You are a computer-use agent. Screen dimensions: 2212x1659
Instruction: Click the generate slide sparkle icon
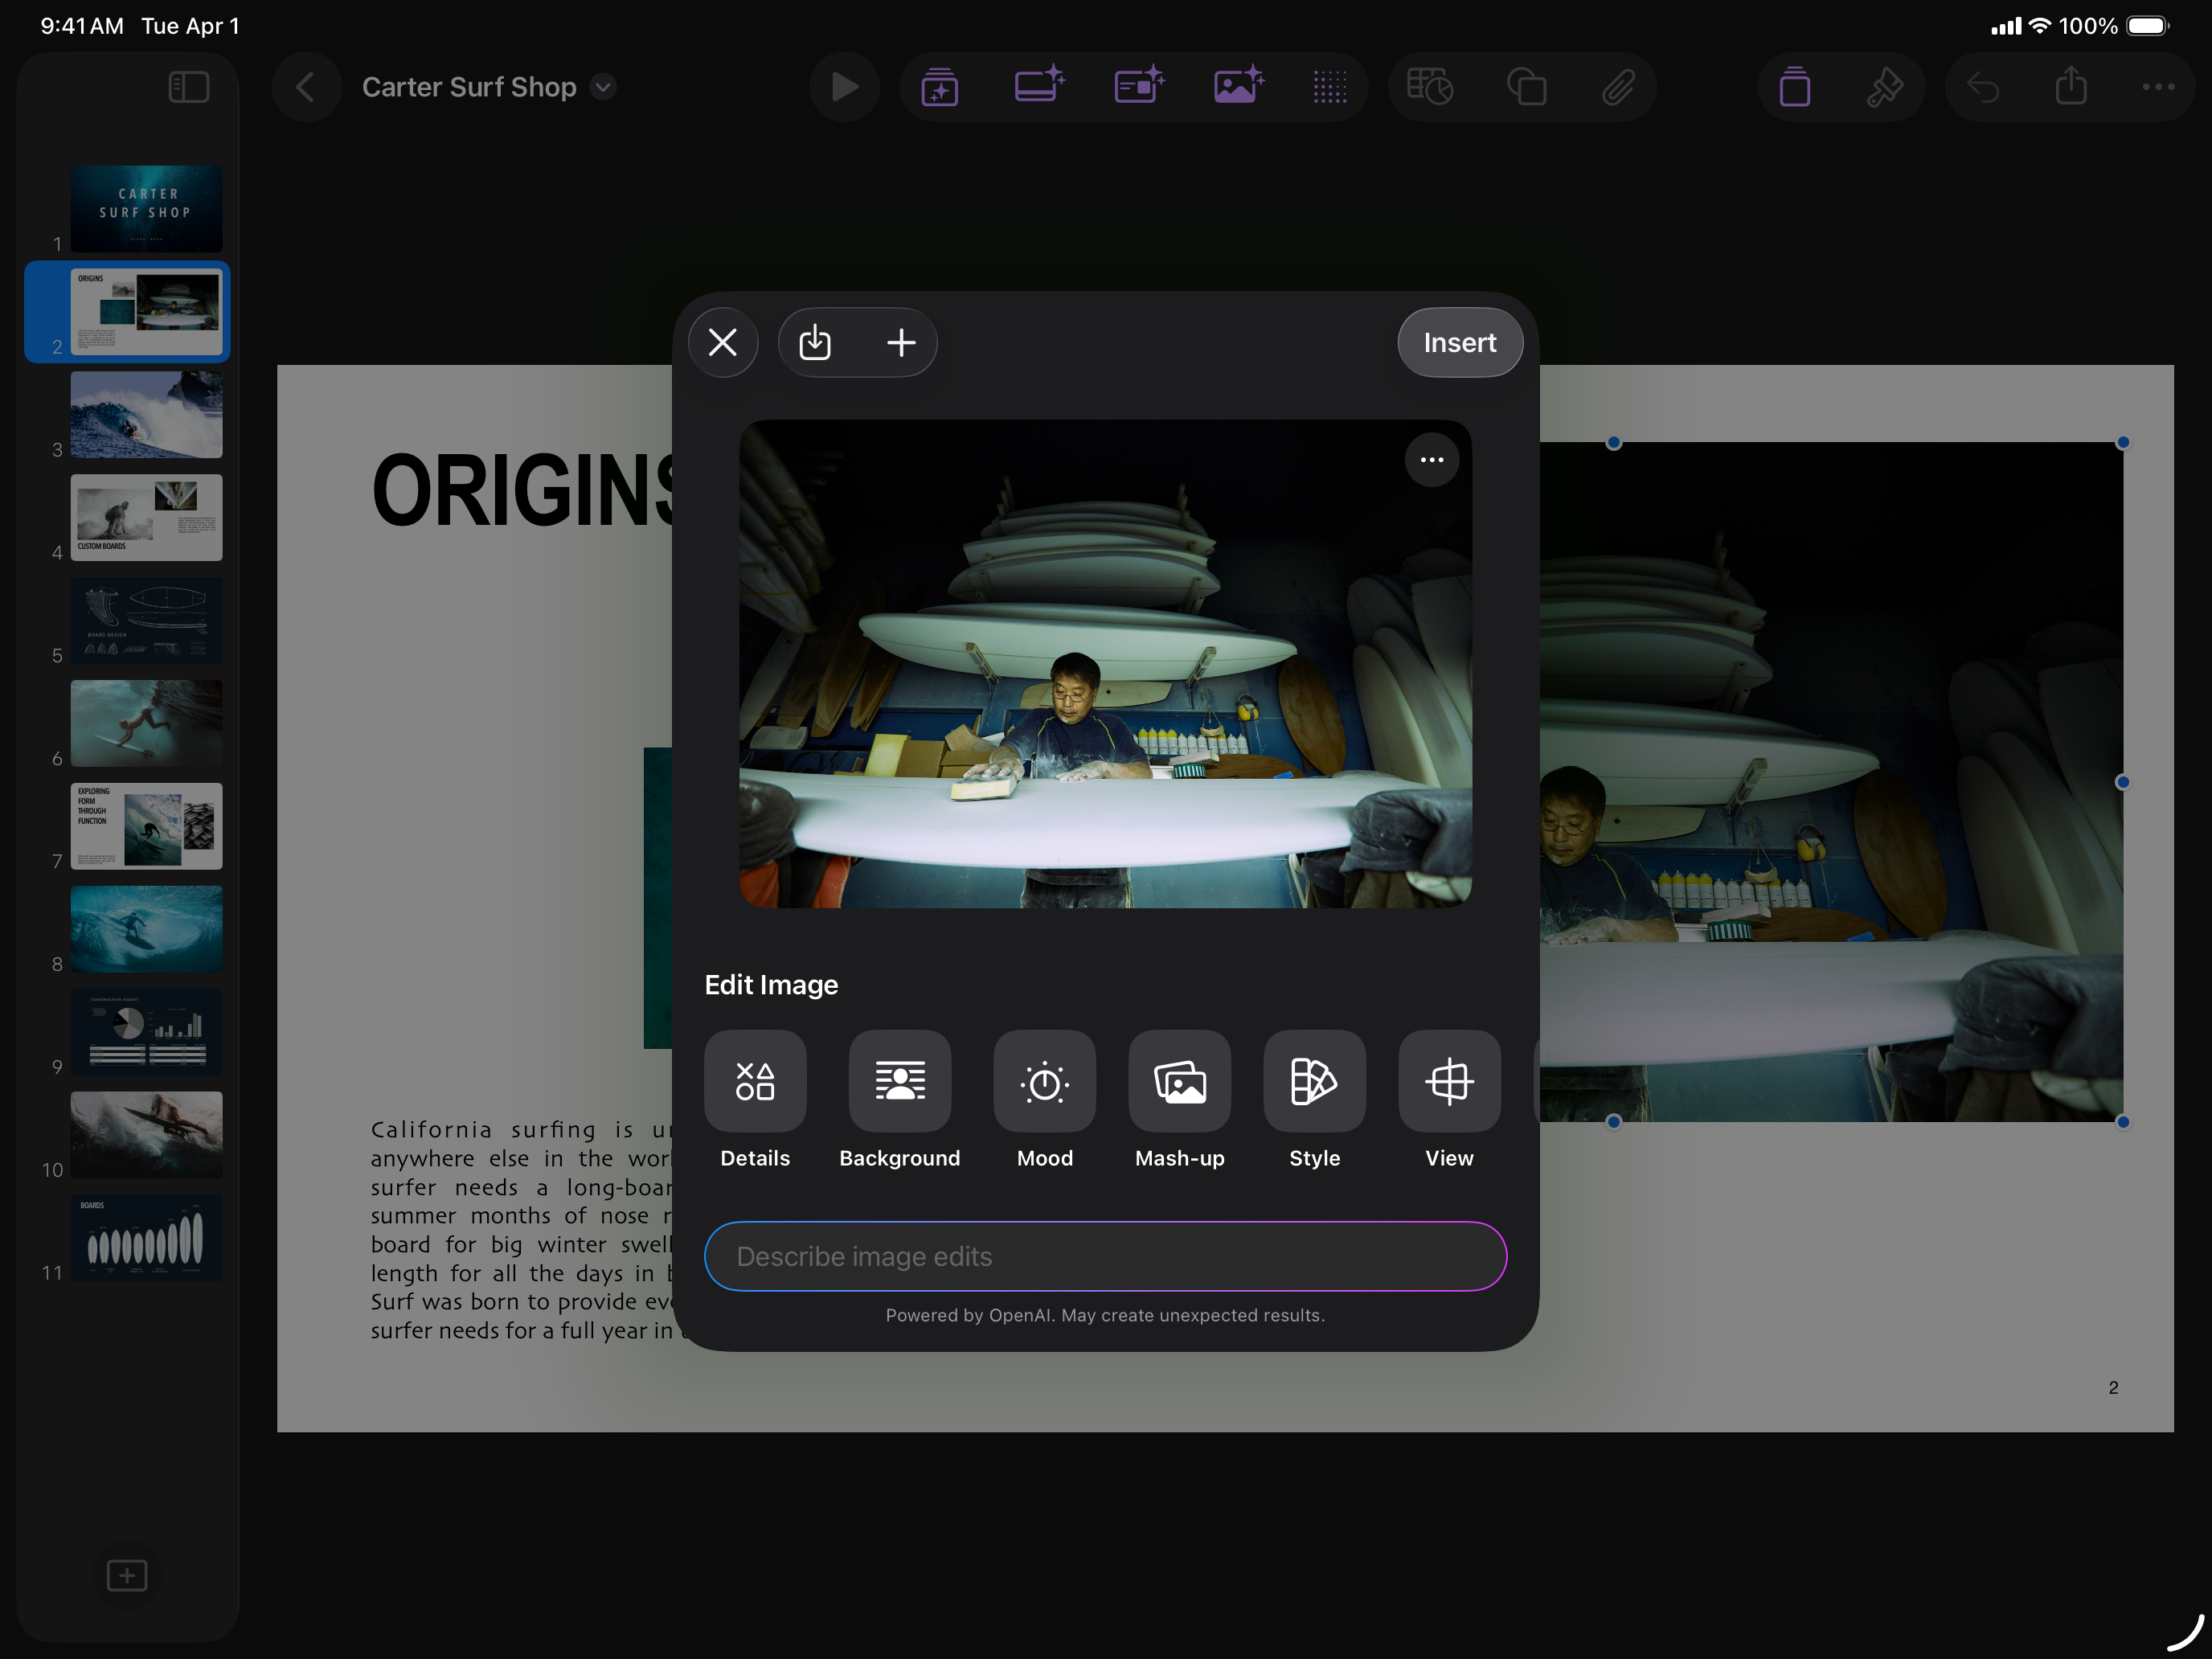[x=1039, y=85]
